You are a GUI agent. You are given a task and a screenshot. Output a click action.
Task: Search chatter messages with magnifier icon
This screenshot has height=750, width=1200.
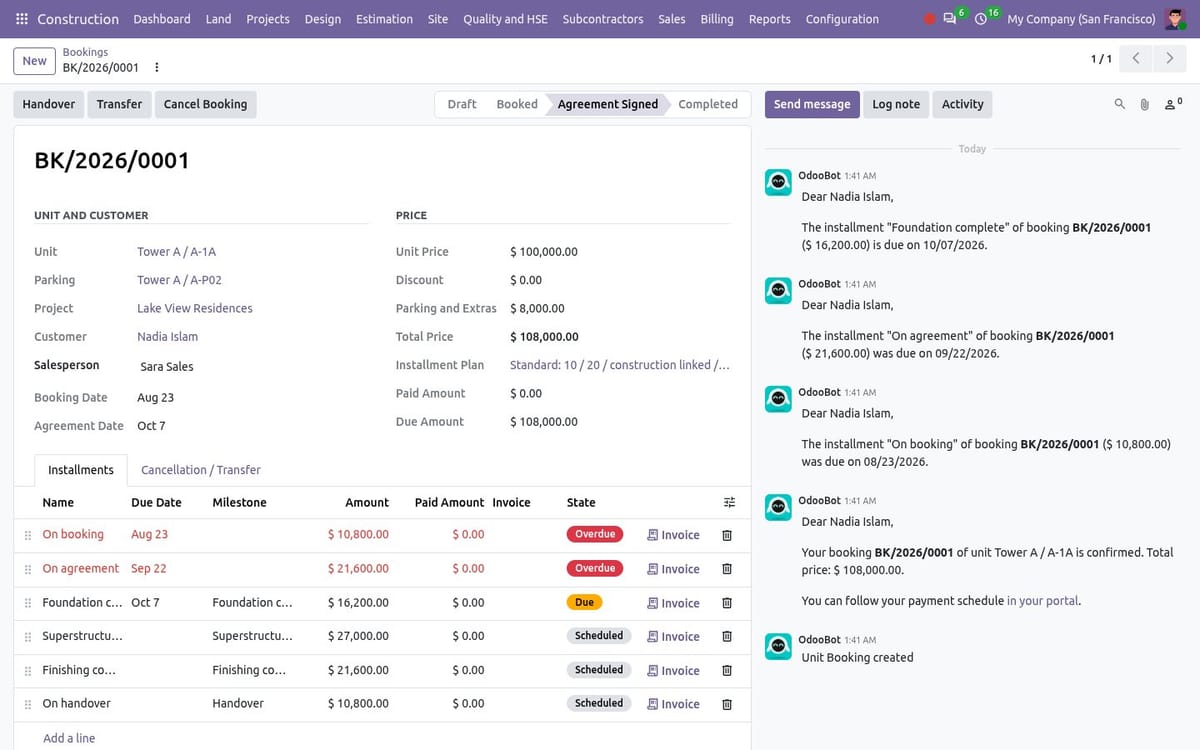click(x=1119, y=104)
